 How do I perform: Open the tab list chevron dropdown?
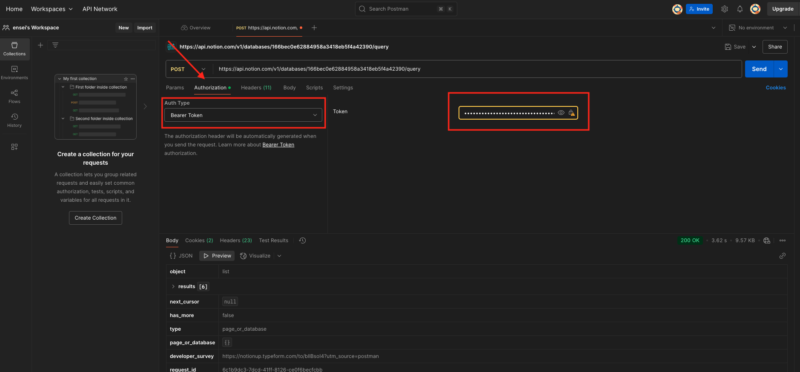tap(713, 28)
